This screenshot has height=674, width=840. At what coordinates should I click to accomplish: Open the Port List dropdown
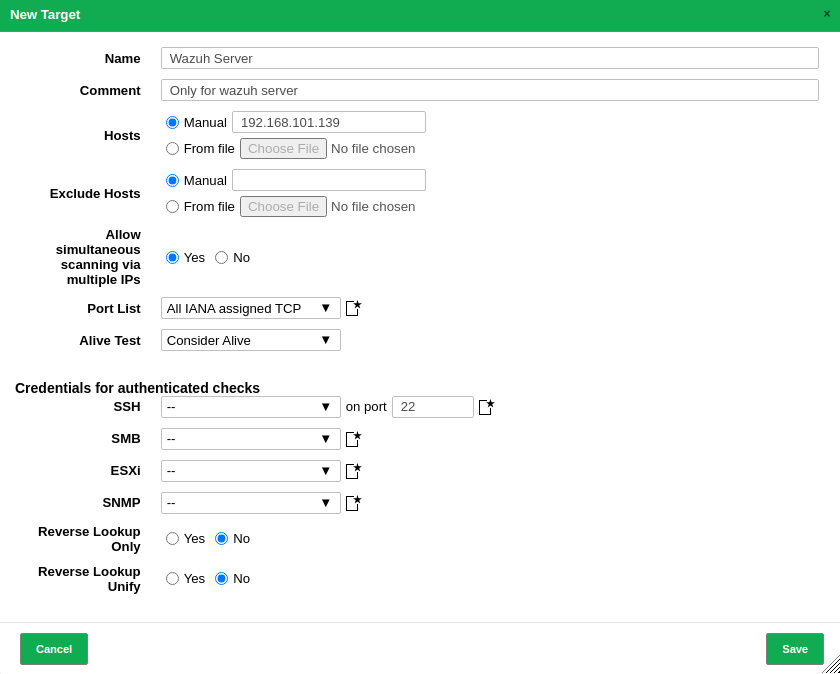[x=251, y=308]
